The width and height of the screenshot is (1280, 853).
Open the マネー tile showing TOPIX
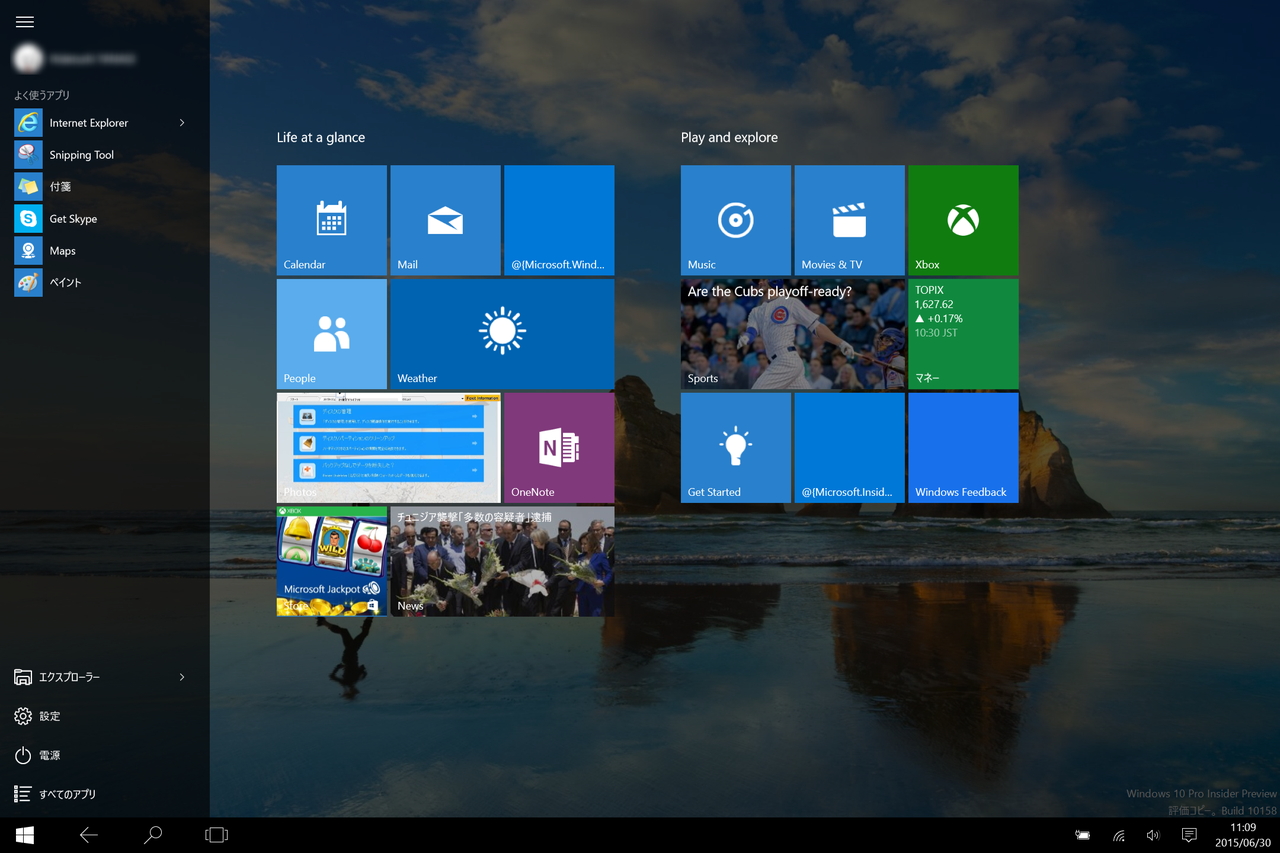[x=963, y=334]
